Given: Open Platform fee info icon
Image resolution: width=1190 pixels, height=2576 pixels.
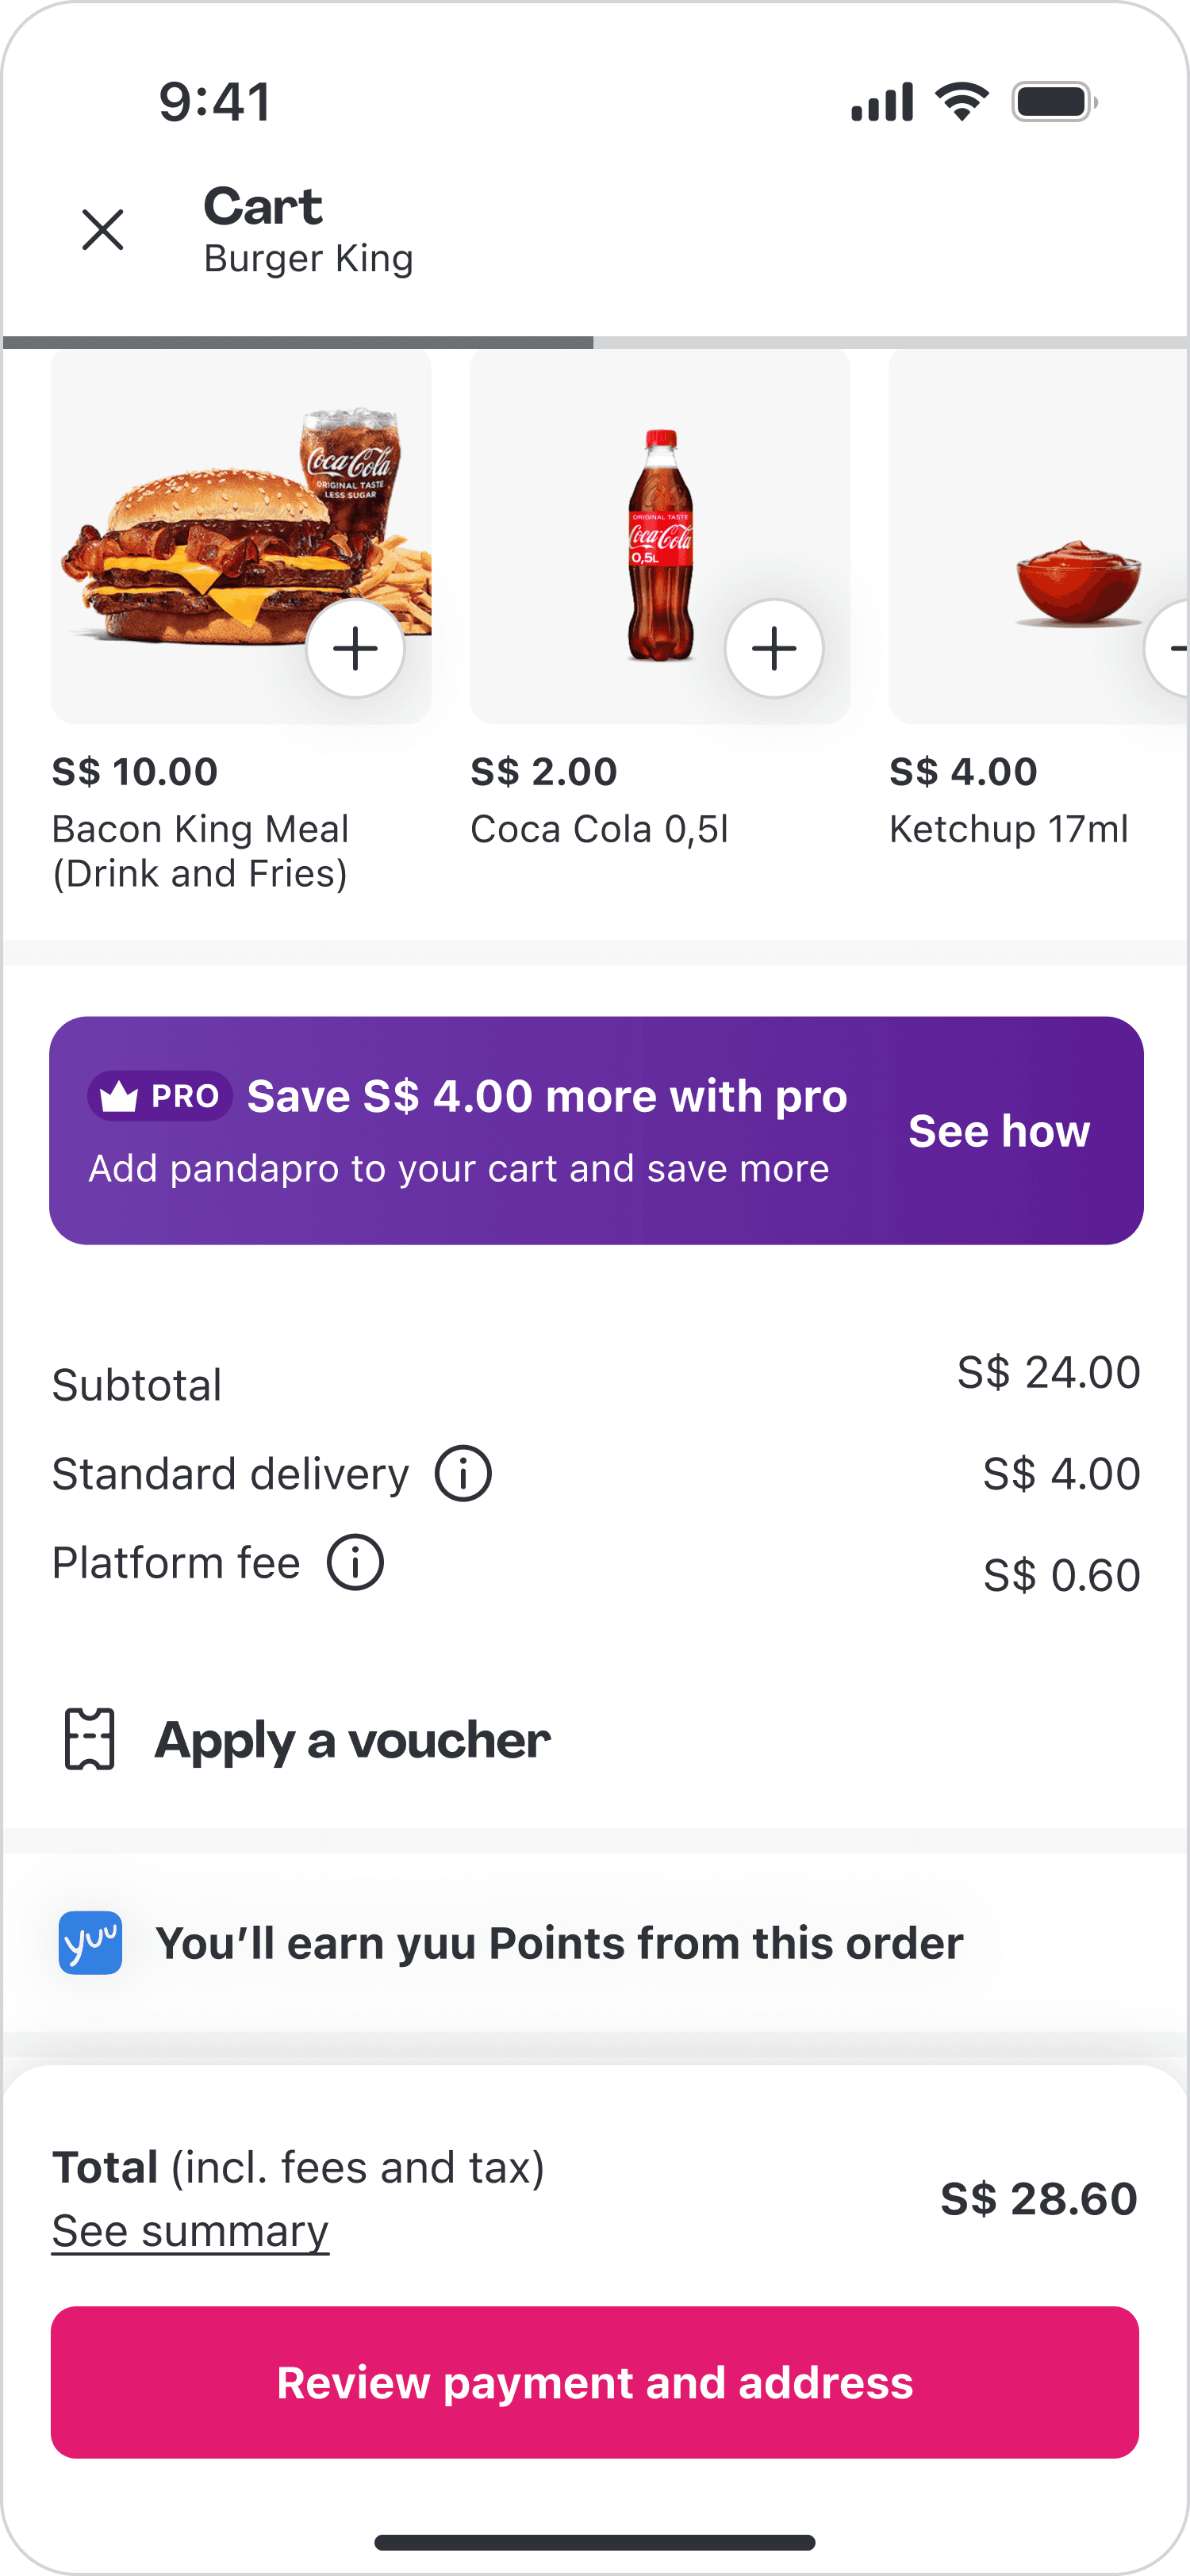Looking at the screenshot, I should (x=355, y=1562).
